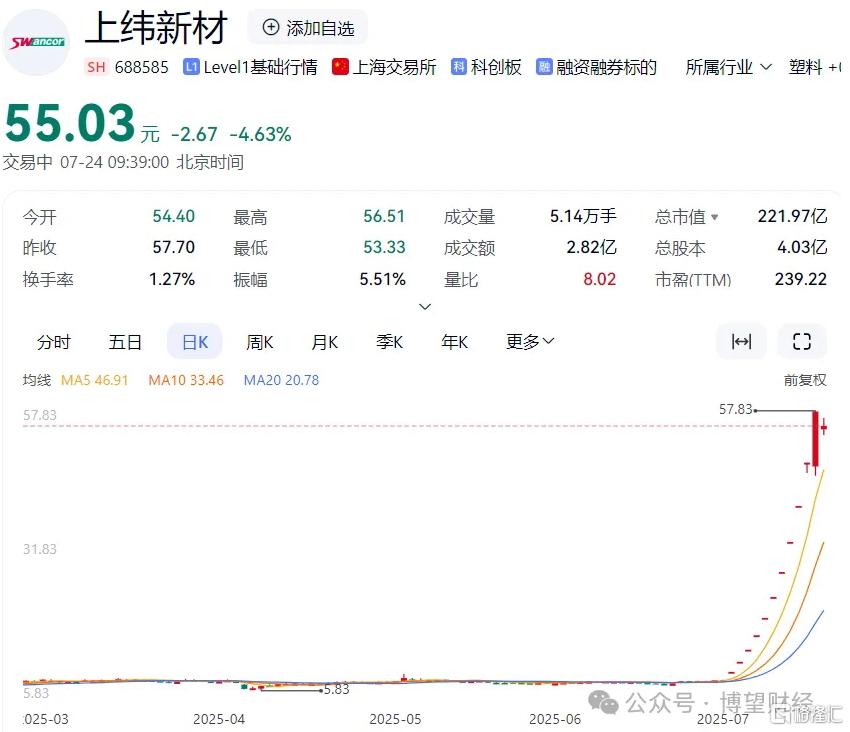Click the 5.83 low price marker
The height and width of the screenshot is (732, 850).
tap(337, 689)
